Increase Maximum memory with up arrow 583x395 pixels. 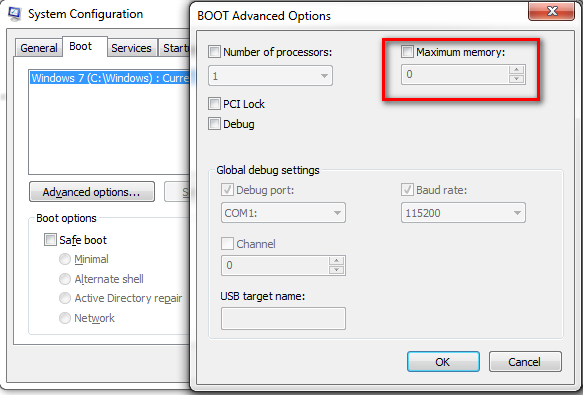(516, 70)
